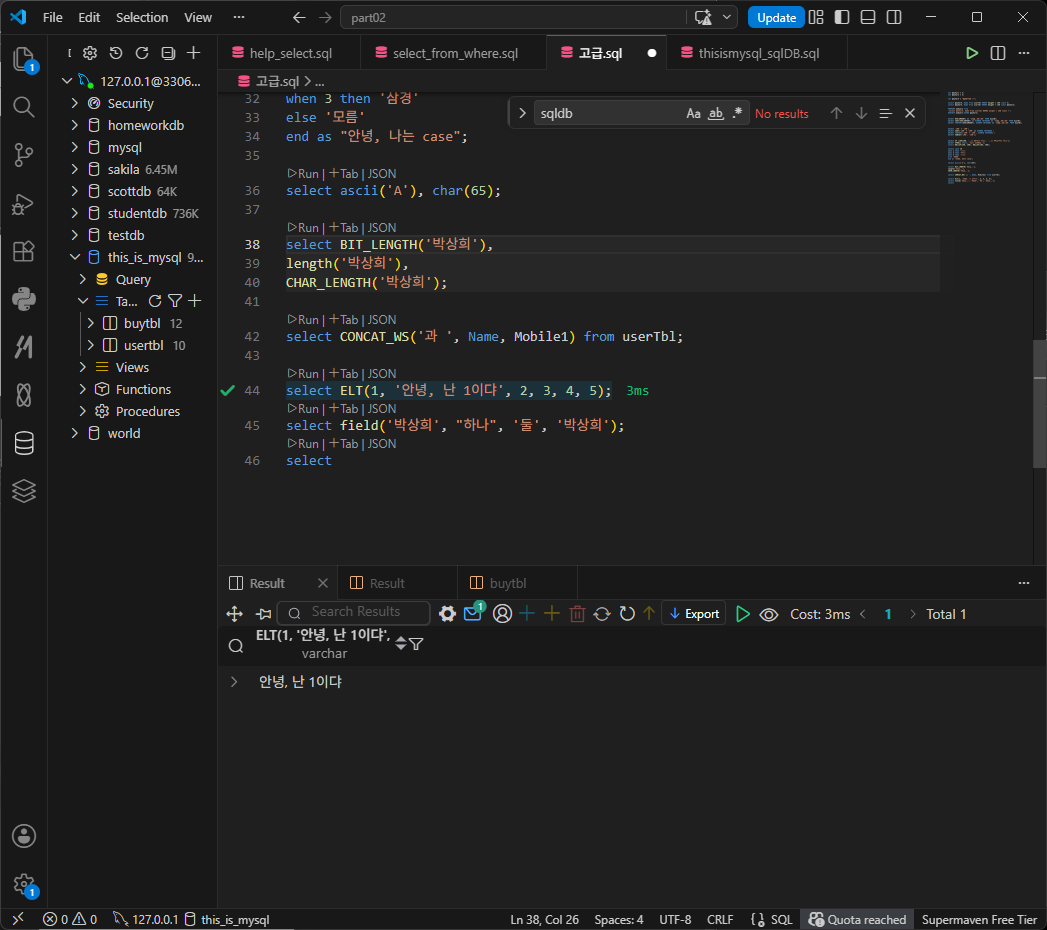This screenshot has width=1047, height=930.
Task: Open the Database explorer view
Action: pos(24,443)
